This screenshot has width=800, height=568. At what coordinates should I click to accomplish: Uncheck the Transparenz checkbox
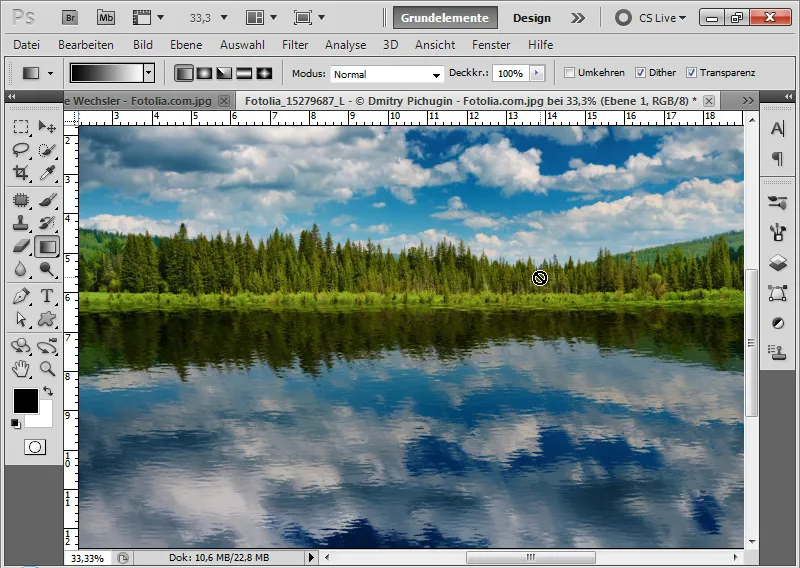pos(691,72)
